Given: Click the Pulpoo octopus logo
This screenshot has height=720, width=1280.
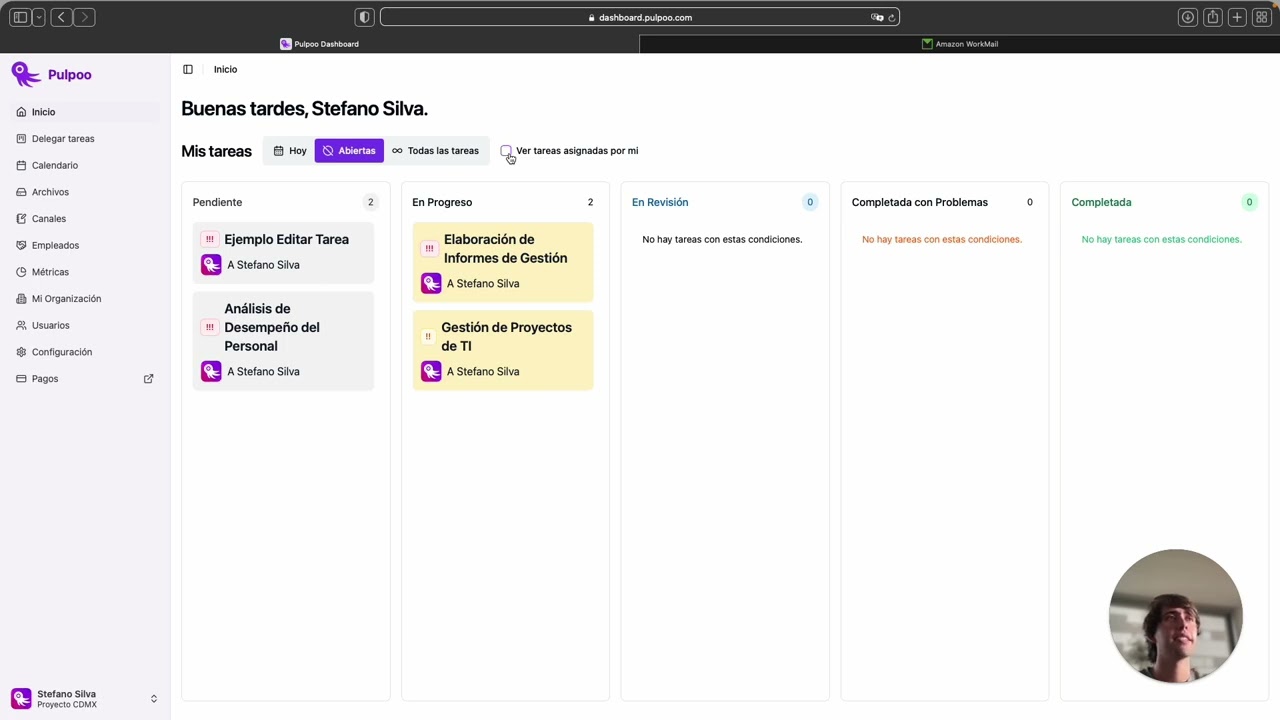Looking at the screenshot, I should tap(26, 74).
